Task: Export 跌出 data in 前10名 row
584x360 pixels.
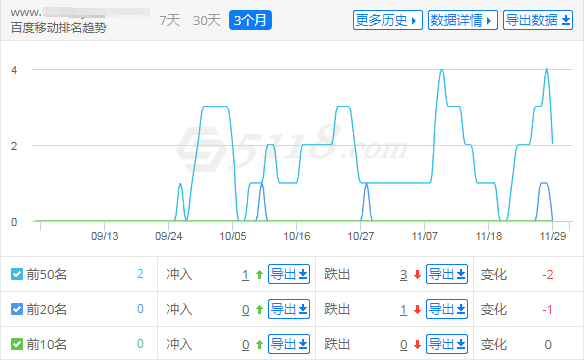Action: [447, 344]
